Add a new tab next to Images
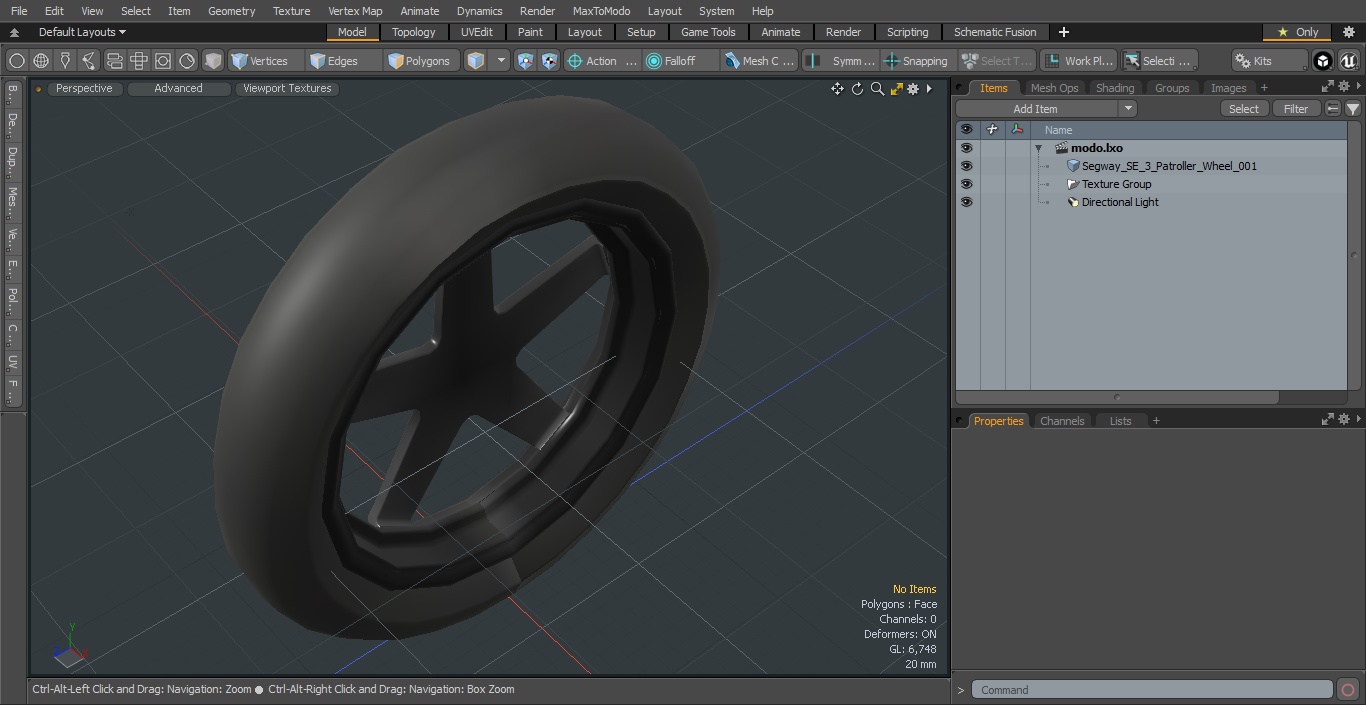 pyautogui.click(x=1264, y=88)
